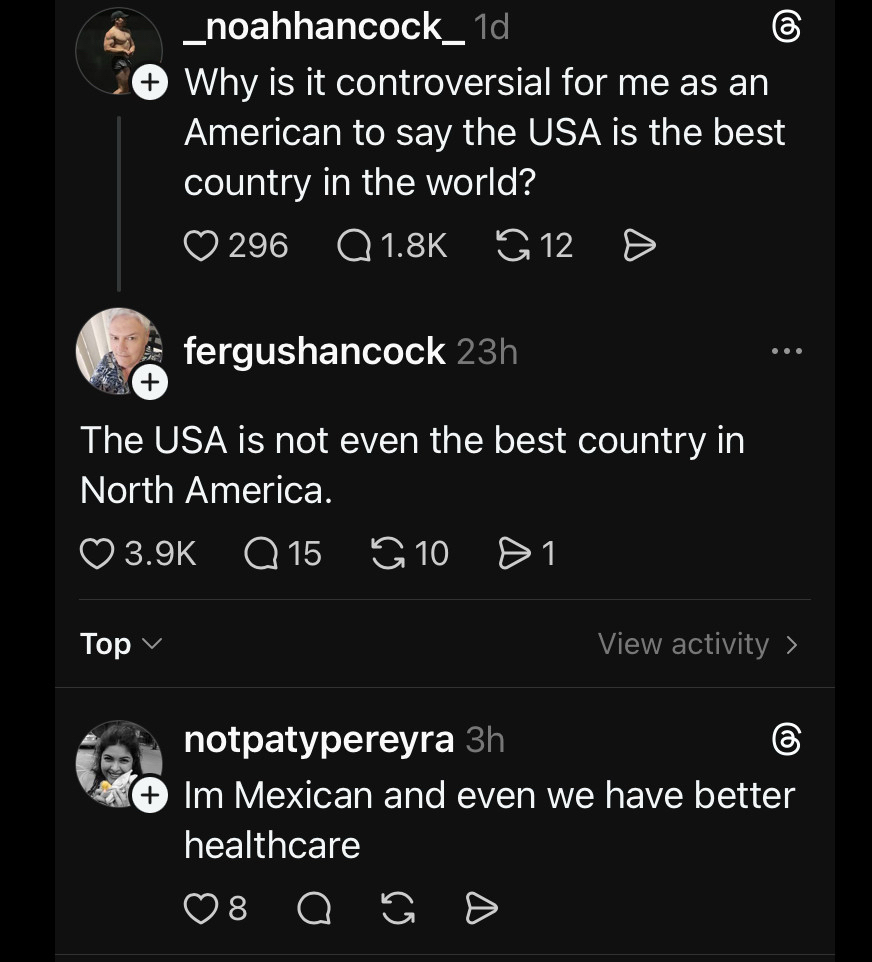Open comments on fergushancock's reply
Image resolution: width=872 pixels, height=962 pixels.
(261, 553)
